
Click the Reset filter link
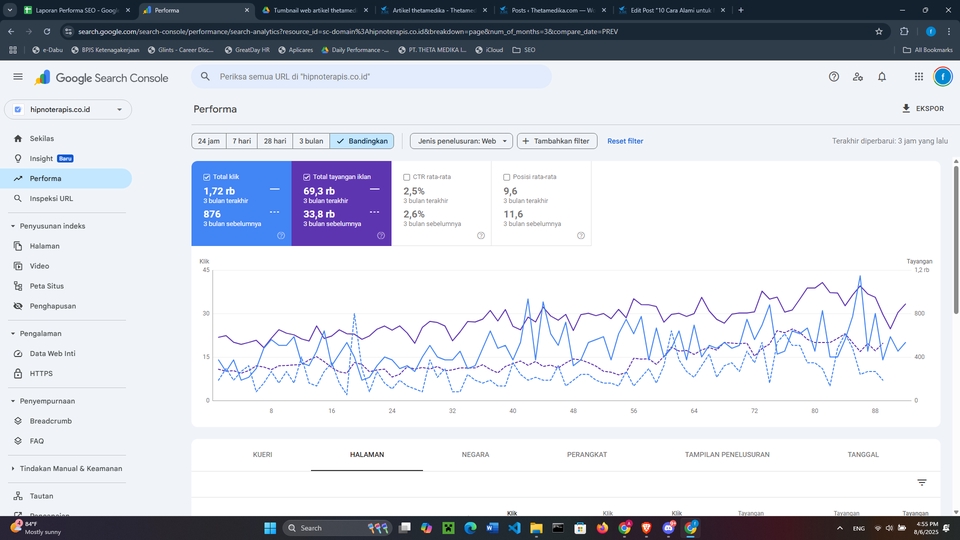point(625,141)
